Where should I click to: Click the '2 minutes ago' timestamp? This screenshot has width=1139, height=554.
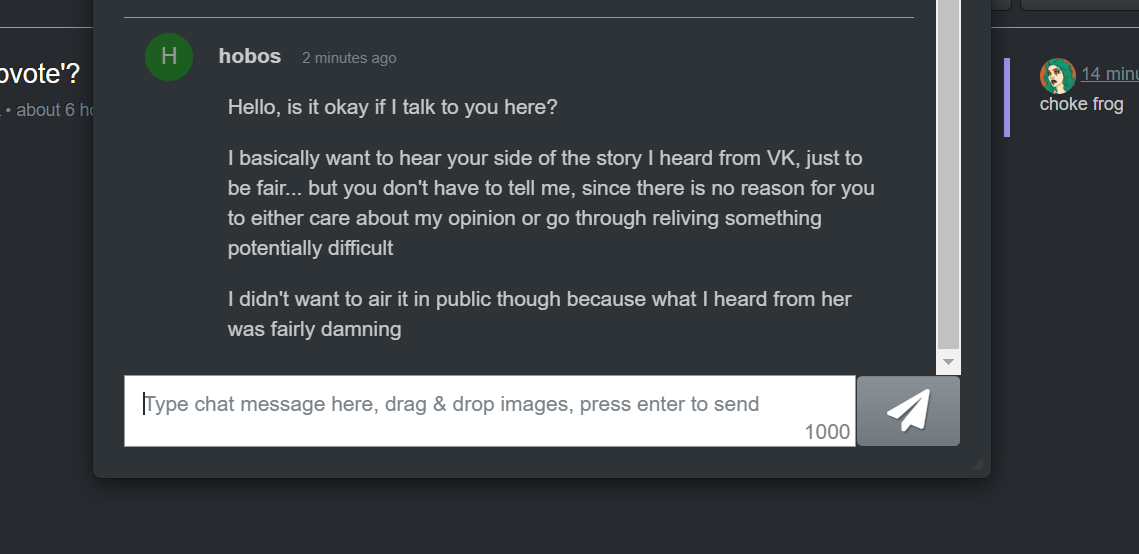coord(349,58)
